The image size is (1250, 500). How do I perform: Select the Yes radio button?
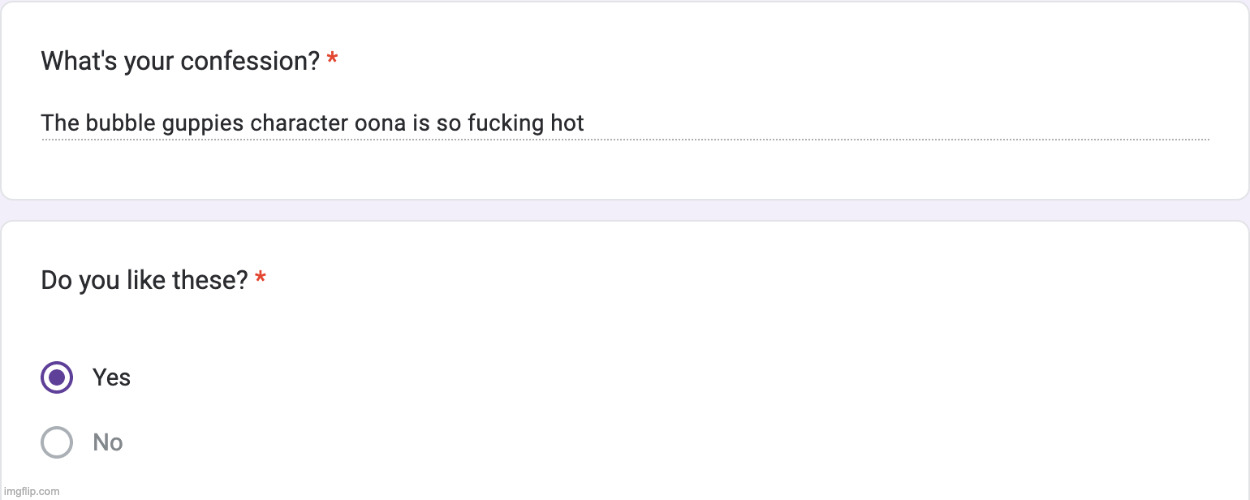coord(57,378)
